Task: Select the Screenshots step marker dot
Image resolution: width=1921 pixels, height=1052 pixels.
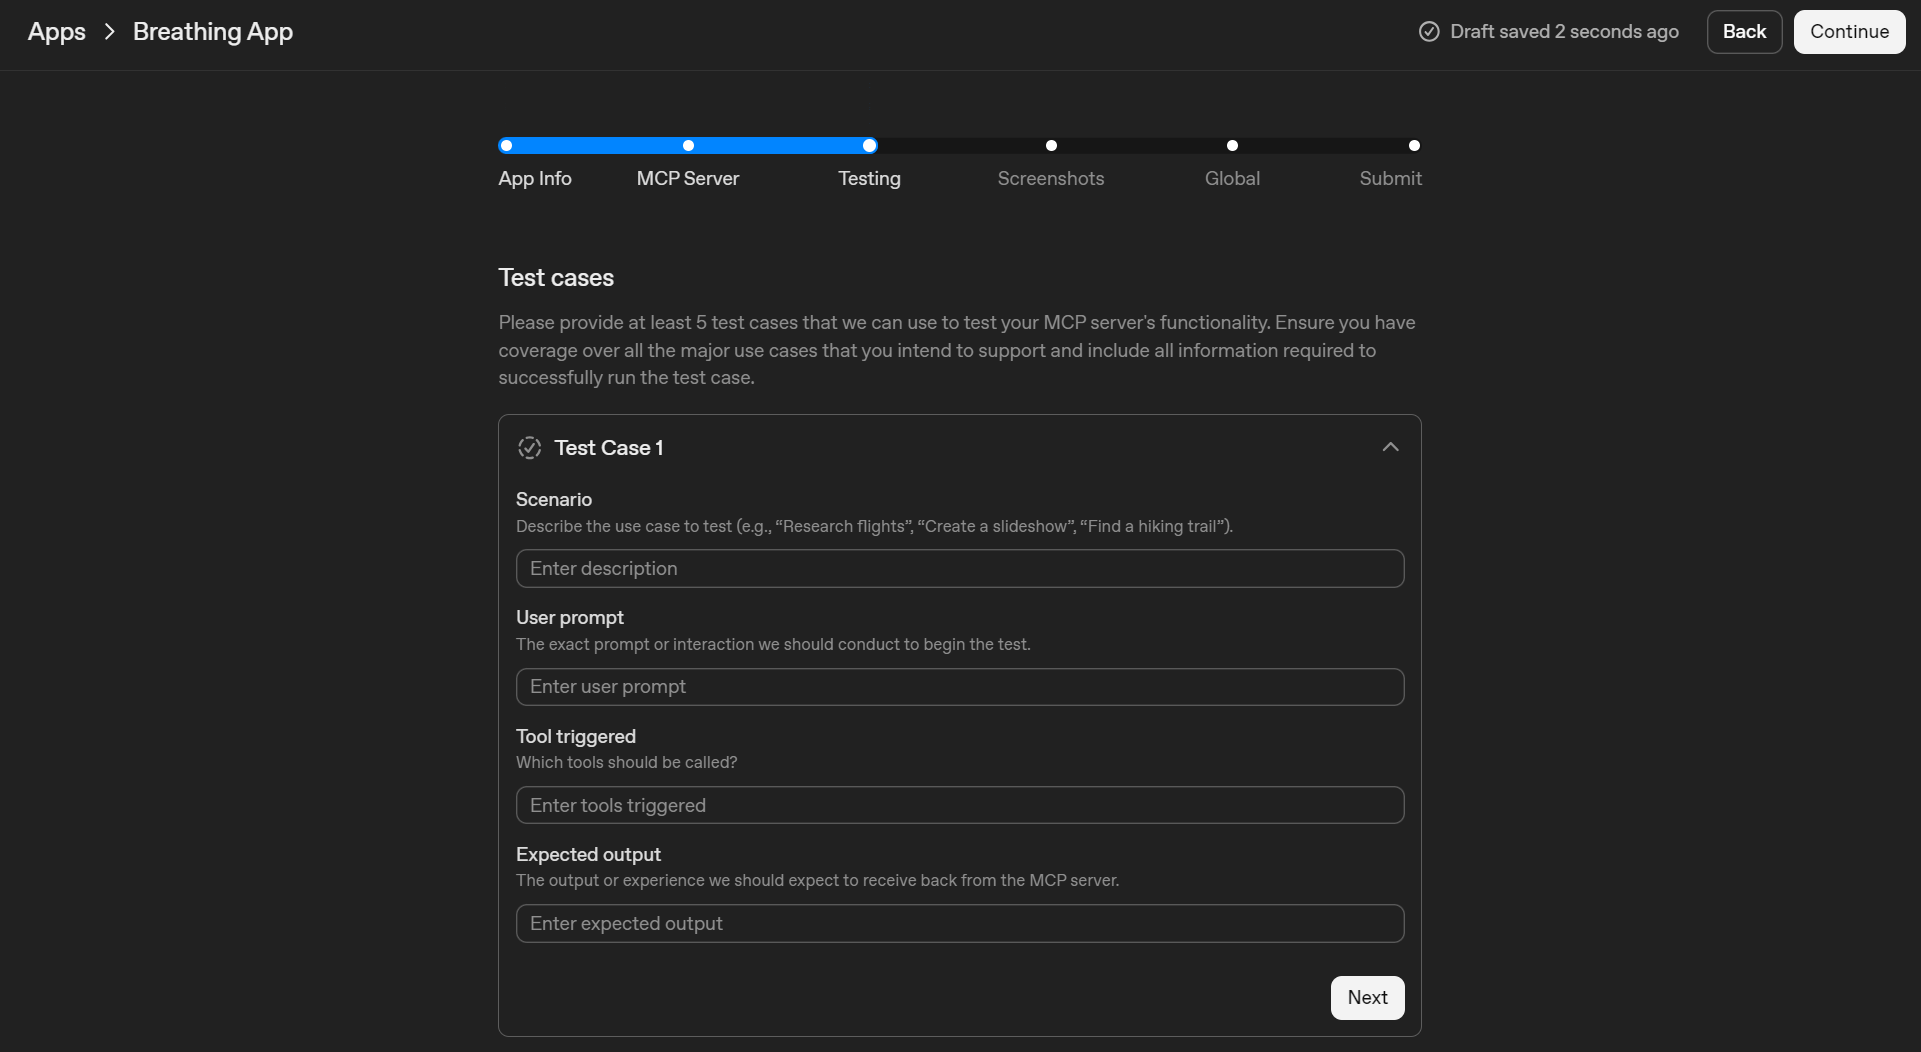Action: [x=1051, y=145]
